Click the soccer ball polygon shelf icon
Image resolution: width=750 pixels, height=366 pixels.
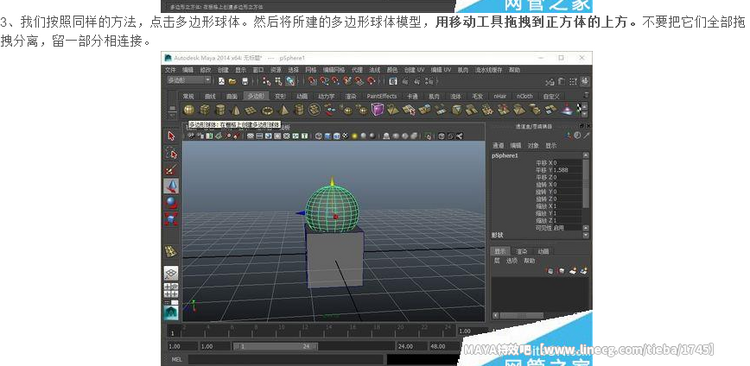tap(314, 110)
